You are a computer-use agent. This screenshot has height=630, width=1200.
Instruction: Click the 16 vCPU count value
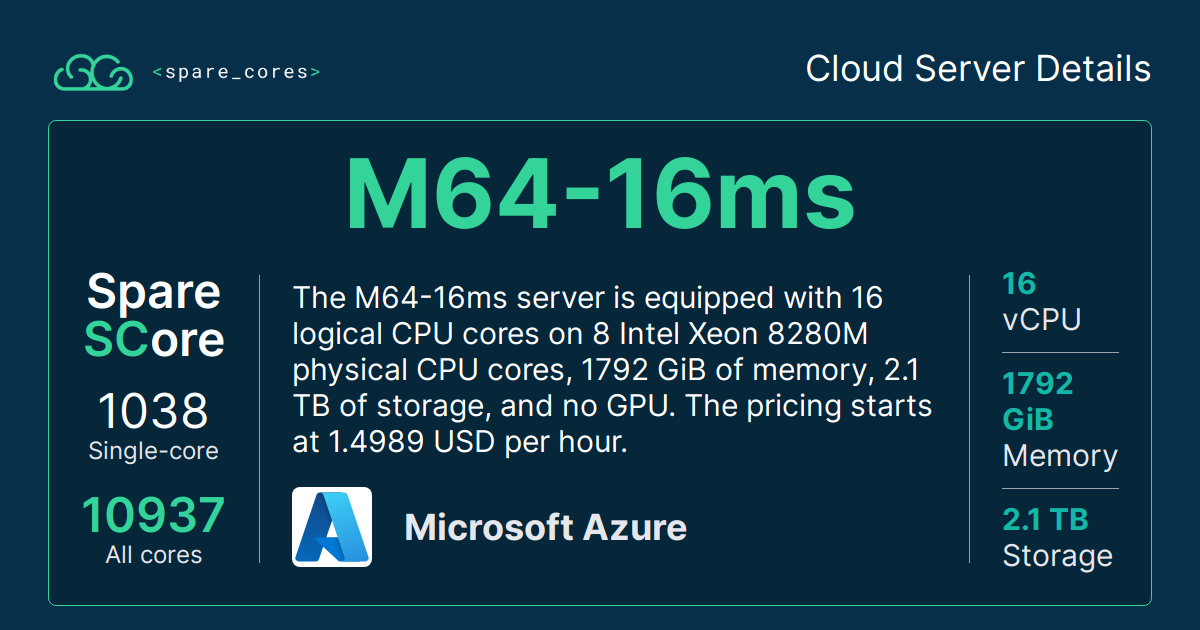click(1019, 284)
